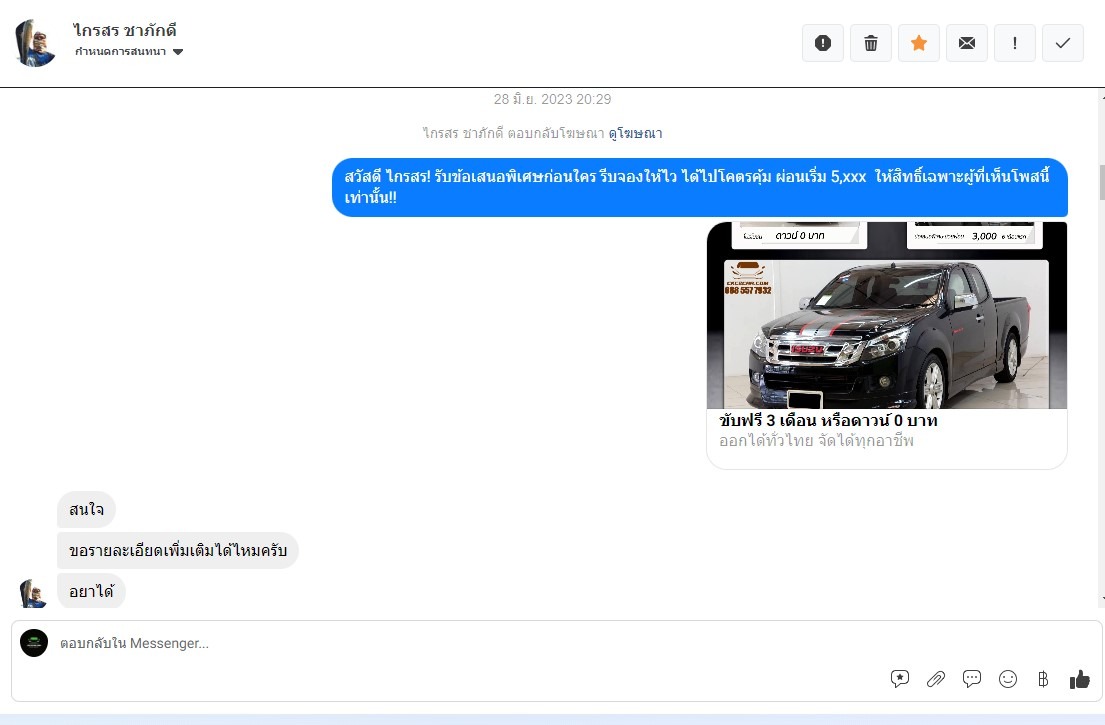
Task: Attach a file with paperclip icon
Action: (x=936, y=680)
